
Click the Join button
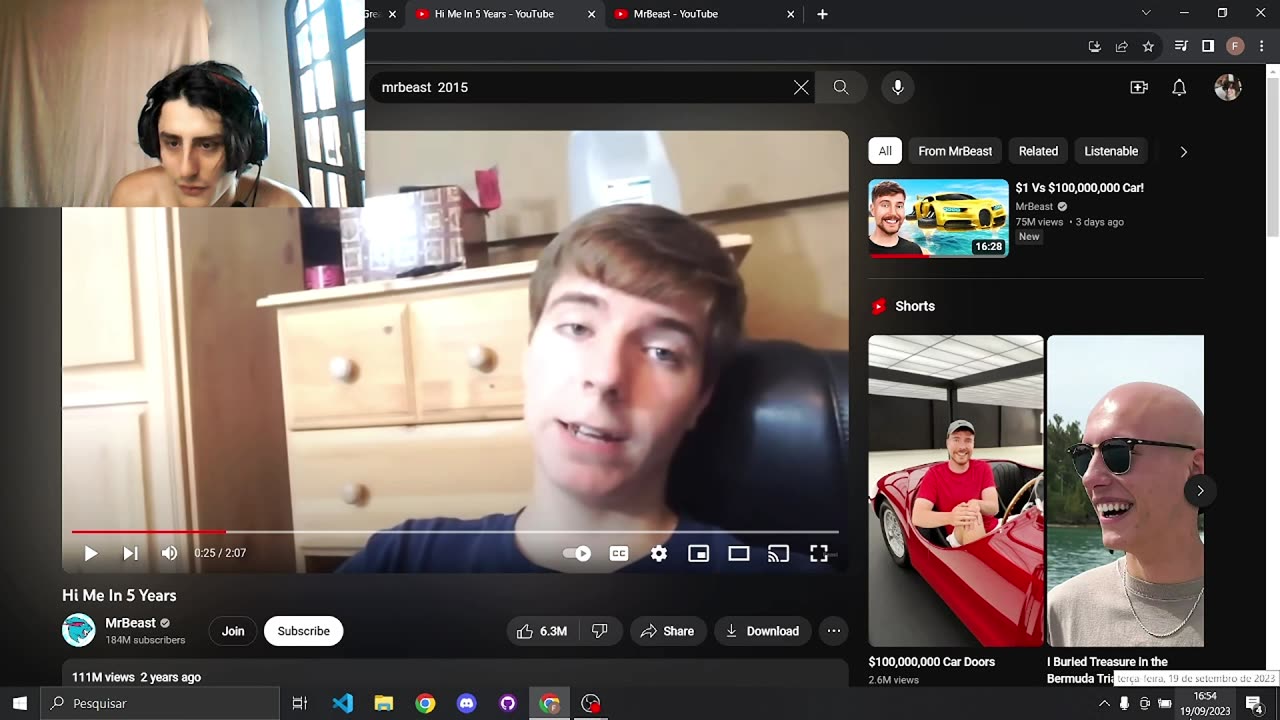[233, 631]
